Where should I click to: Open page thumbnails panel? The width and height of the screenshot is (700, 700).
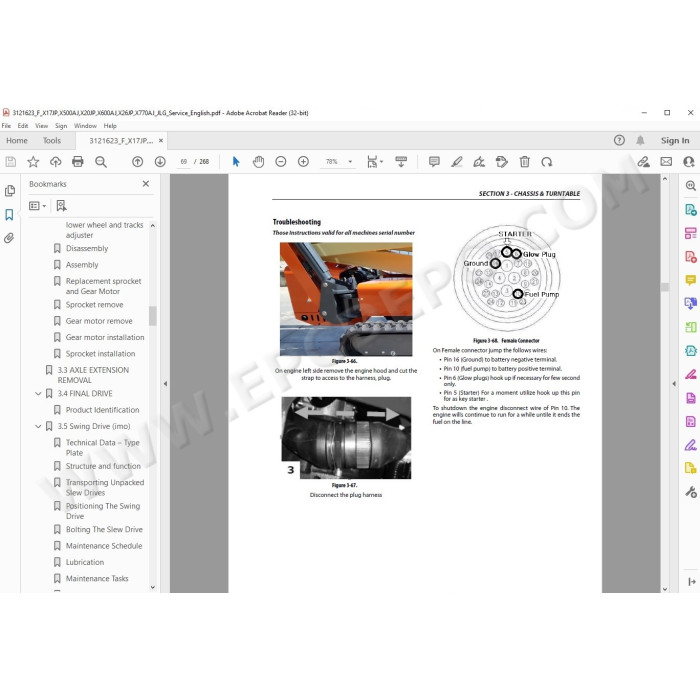coord(9,191)
